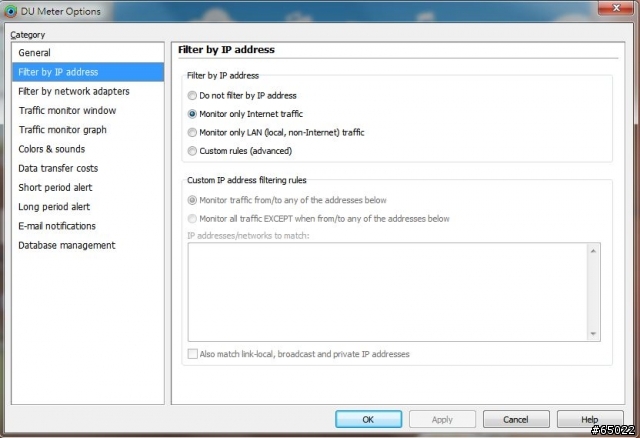Open E-mail notifications category
The width and height of the screenshot is (640, 438).
pos(88,226)
